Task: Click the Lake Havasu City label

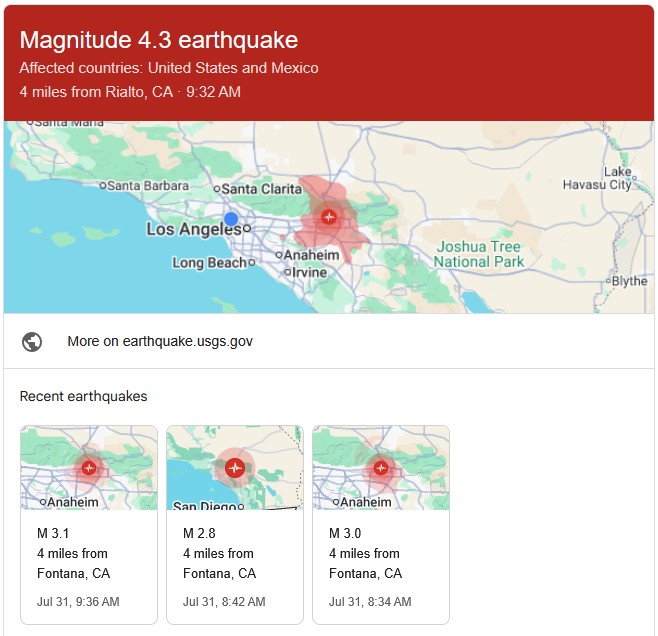Action: tap(611, 178)
